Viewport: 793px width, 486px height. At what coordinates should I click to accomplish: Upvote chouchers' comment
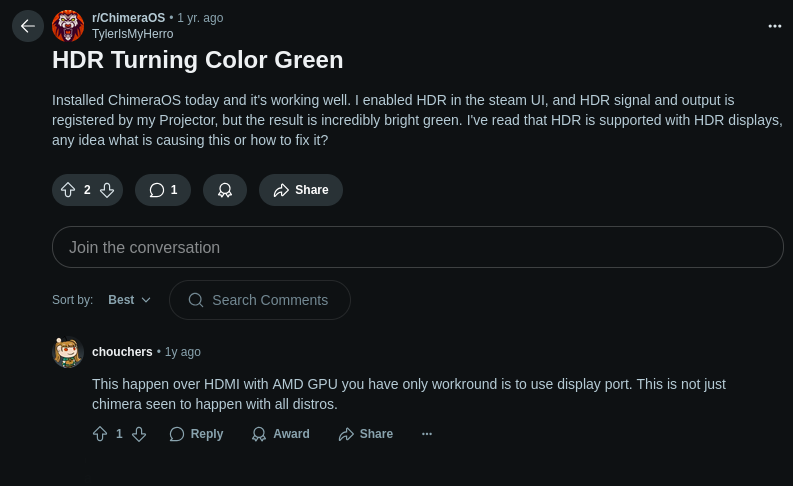click(100, 434)
